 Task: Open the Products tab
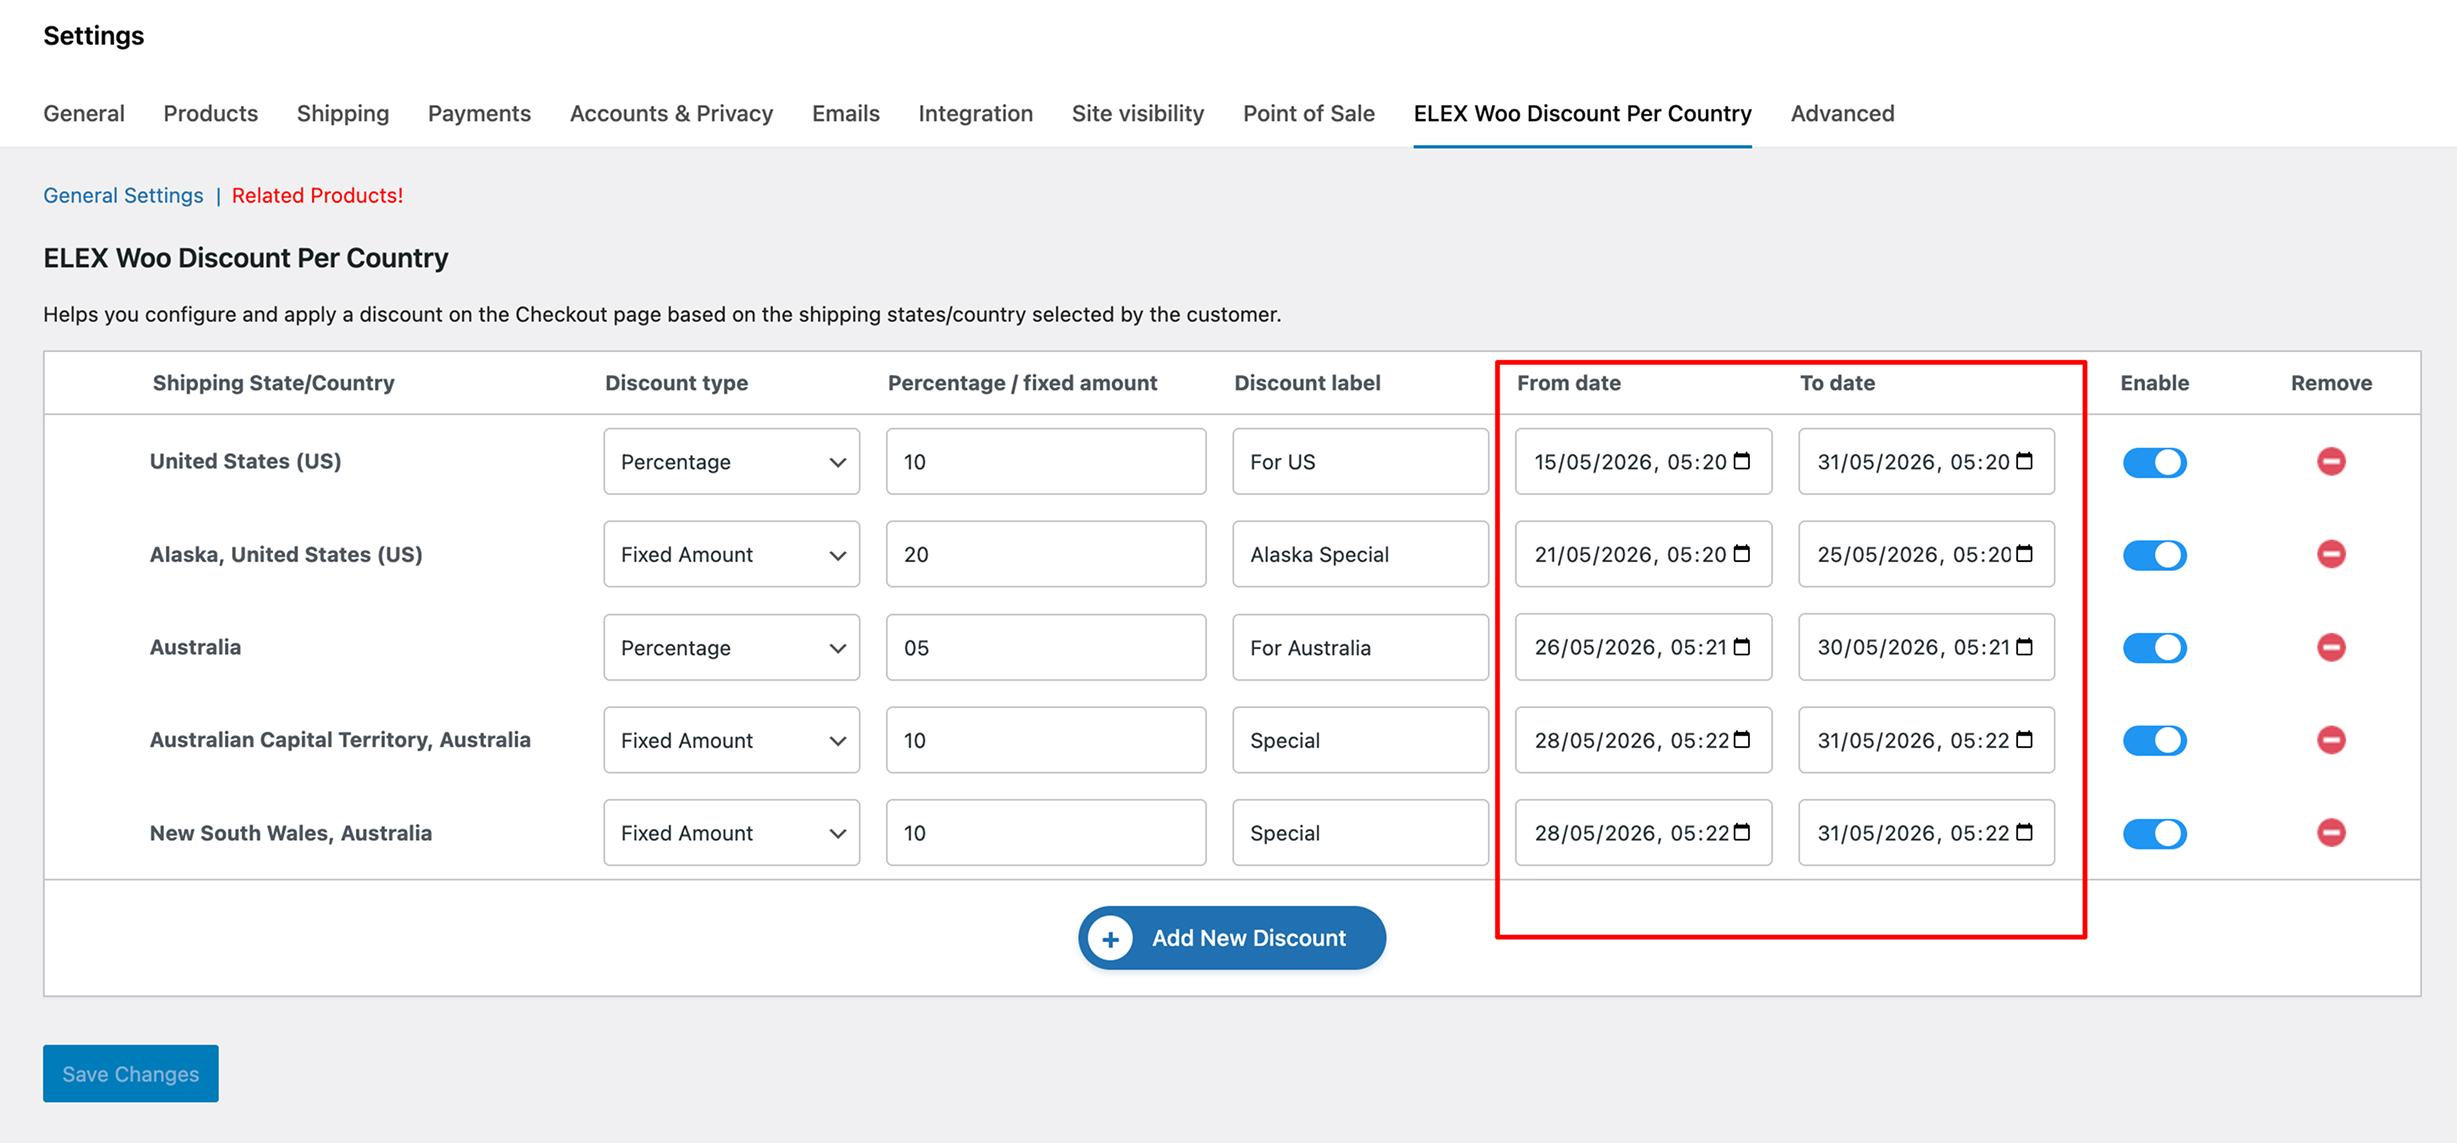[210, 113]
